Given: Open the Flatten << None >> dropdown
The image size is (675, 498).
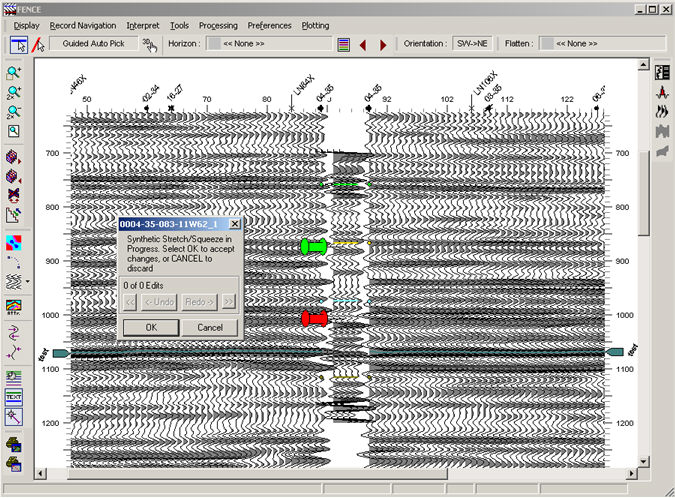Looking at the screenshot, I should point(602,44).
